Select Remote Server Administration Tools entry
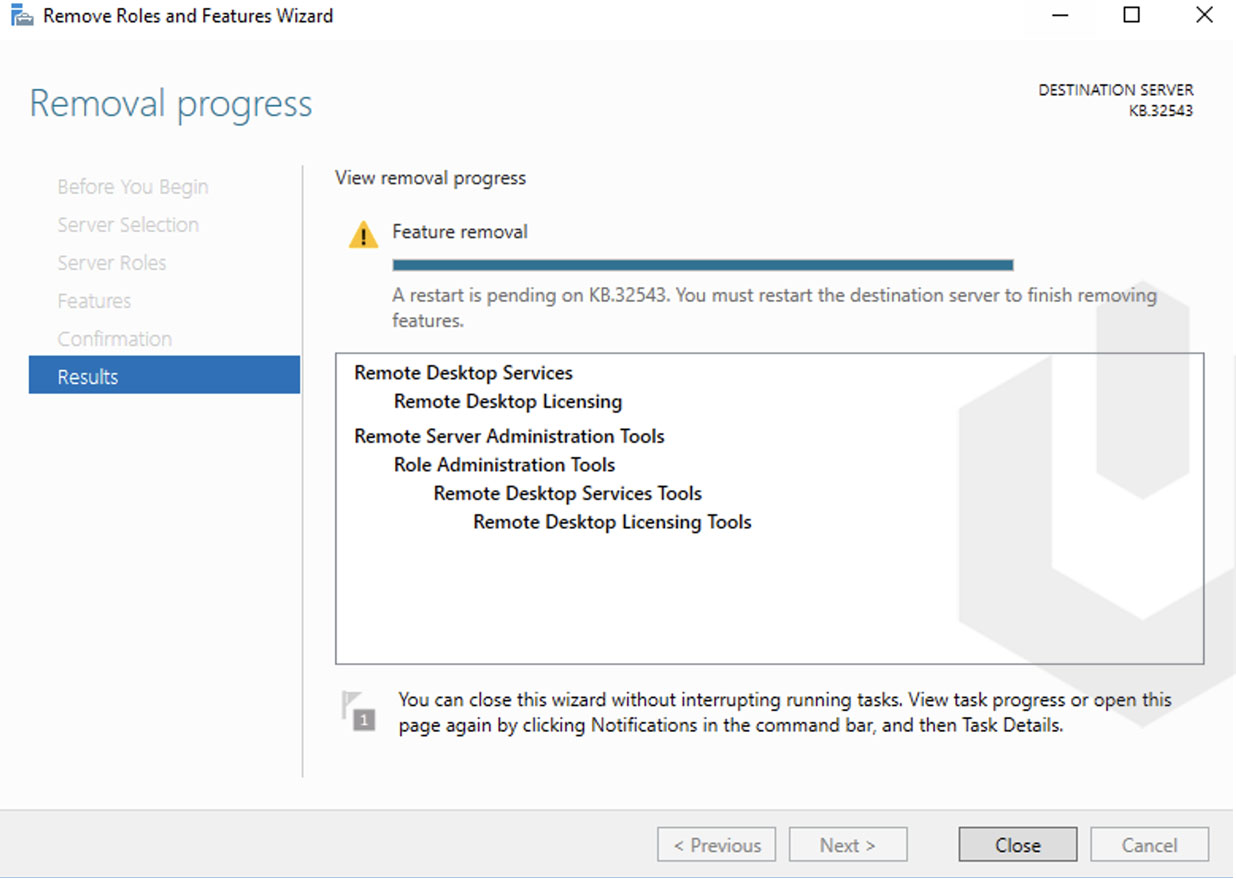Screen dimensions: 1236x879 tap(509, 436)
